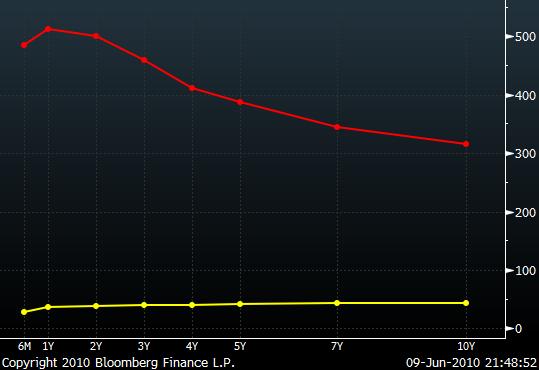Click the yellow data point at 5Y
The height and width of the screenshot is (370, 539).
pos(240,304)
